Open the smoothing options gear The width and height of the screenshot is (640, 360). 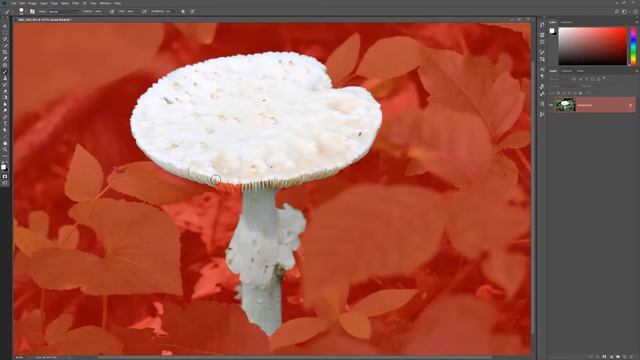pos(183,11)
